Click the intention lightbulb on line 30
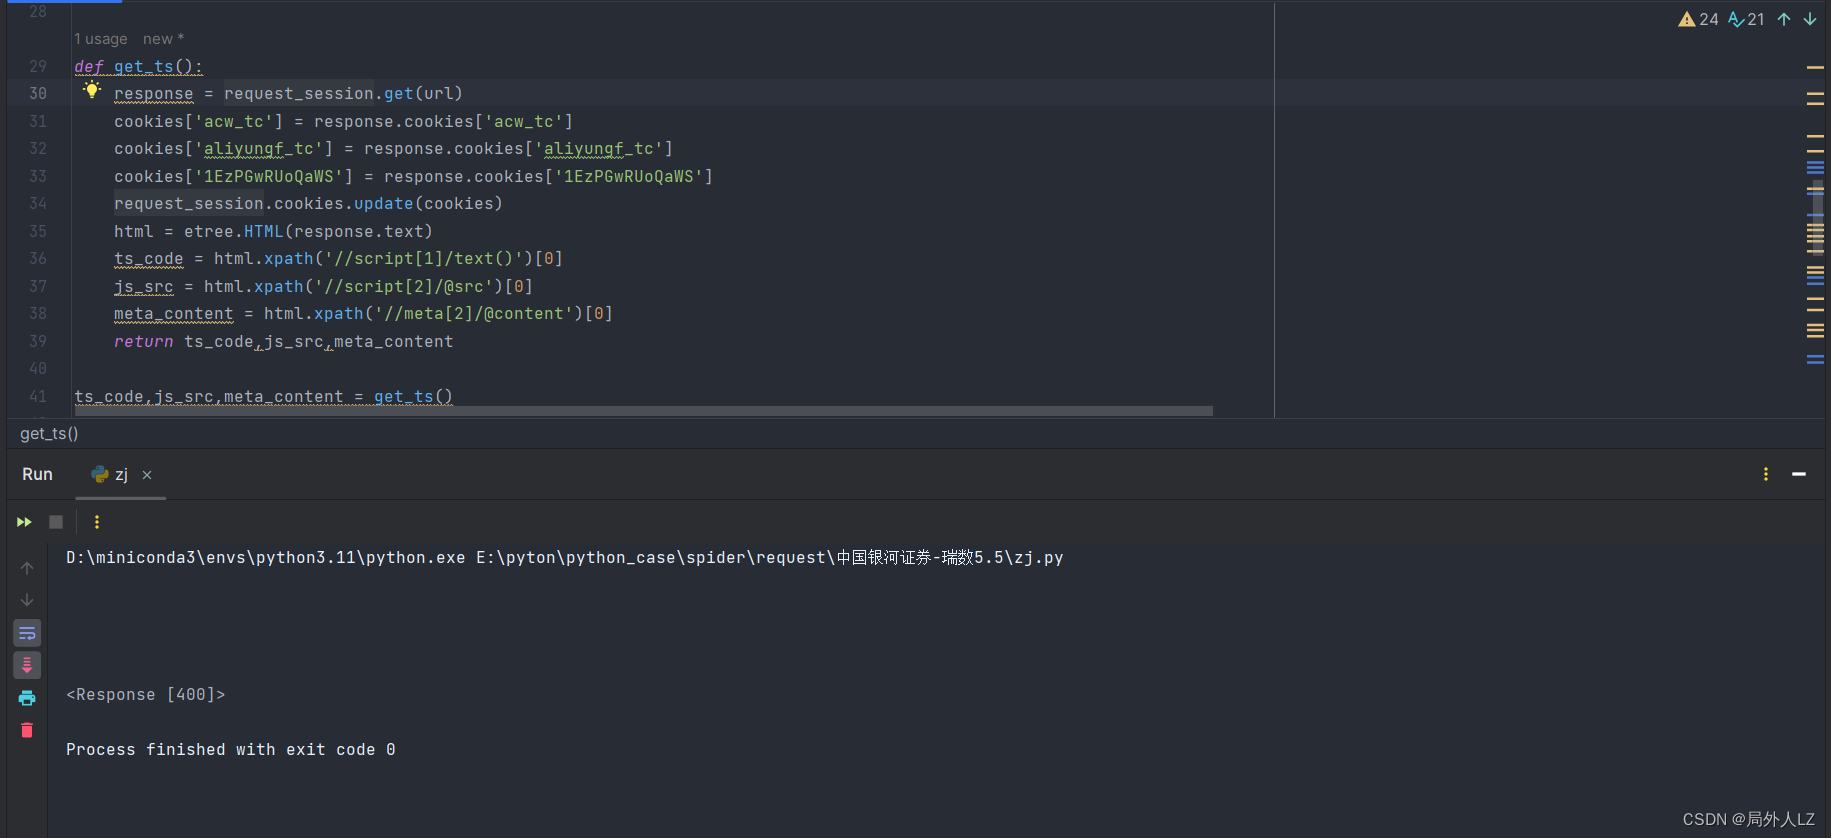 click(x=92, y=91)
